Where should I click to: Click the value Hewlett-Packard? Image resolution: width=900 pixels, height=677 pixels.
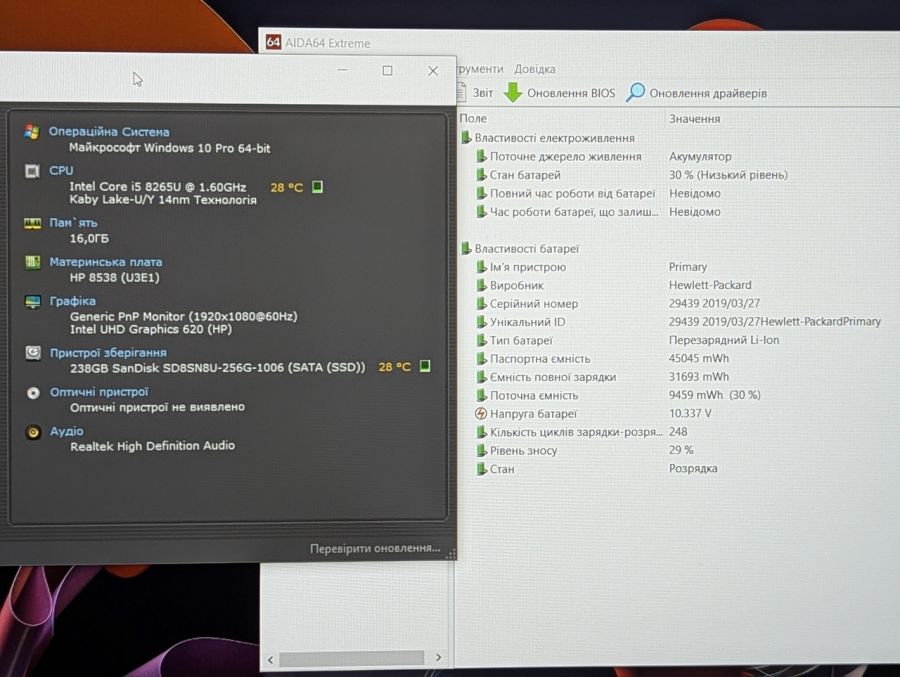point(709,285)
